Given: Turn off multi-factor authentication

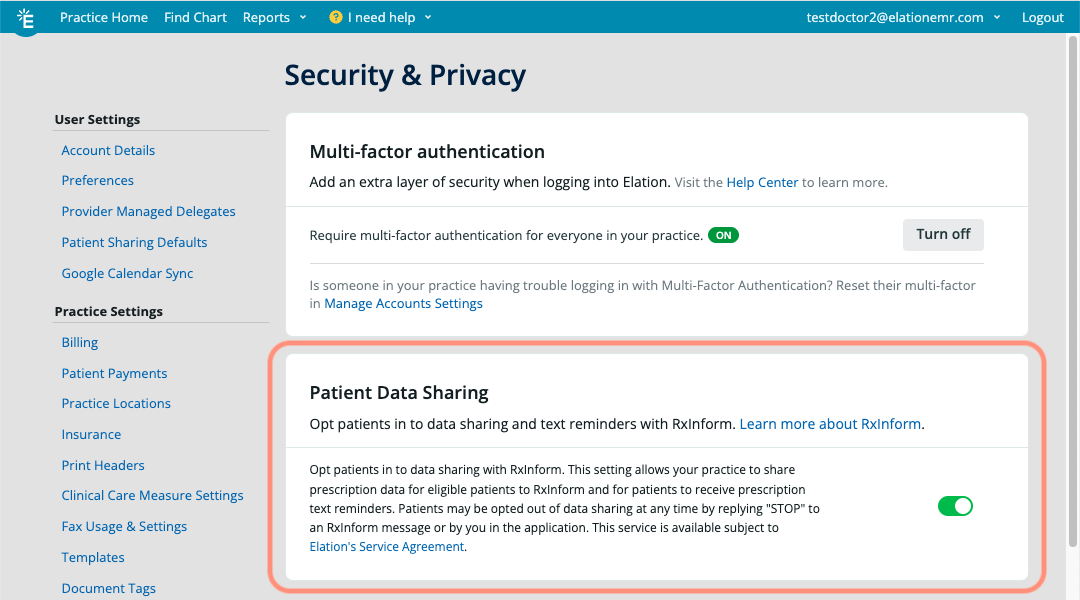Looking at the screenshot, I should (x=943, y=234).
